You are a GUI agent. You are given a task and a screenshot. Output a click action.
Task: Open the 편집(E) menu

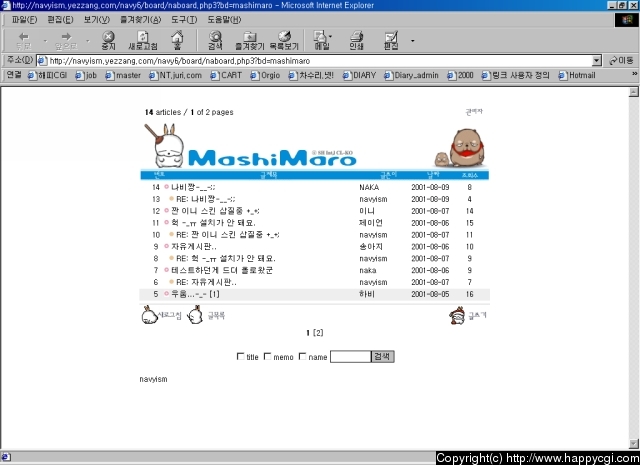tap(60, 20)
